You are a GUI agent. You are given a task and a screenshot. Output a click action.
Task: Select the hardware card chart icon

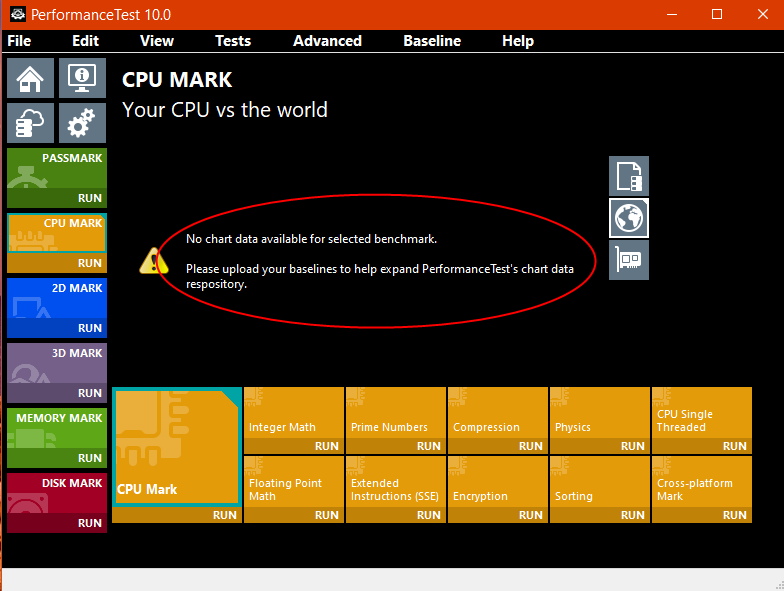[629, 260]
